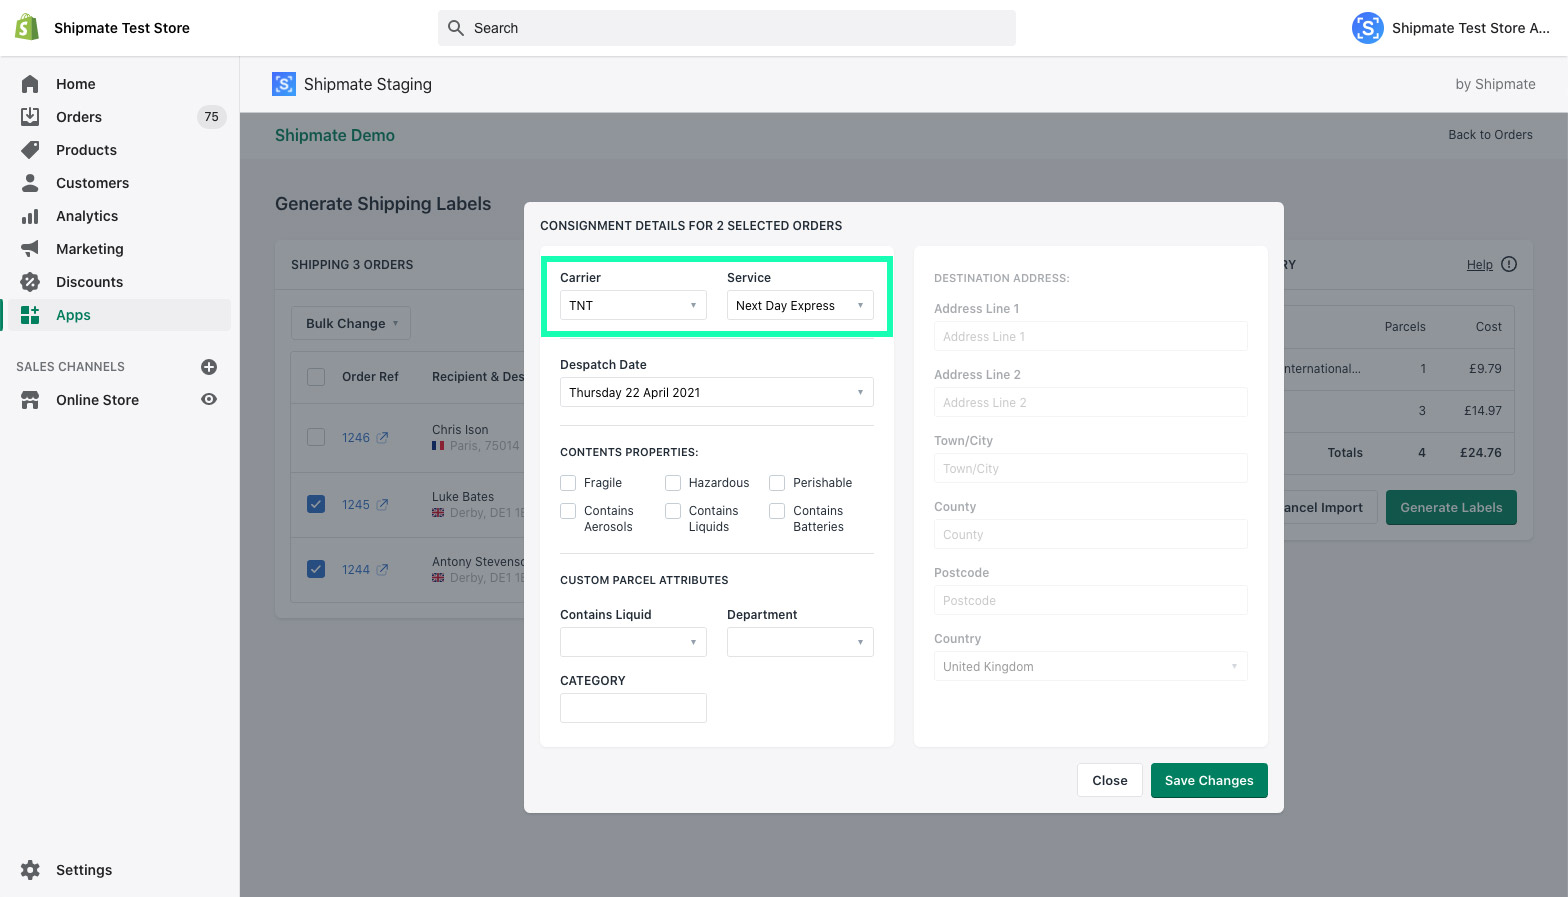Open the Service dropdown Next Day Express

point(800,305)
